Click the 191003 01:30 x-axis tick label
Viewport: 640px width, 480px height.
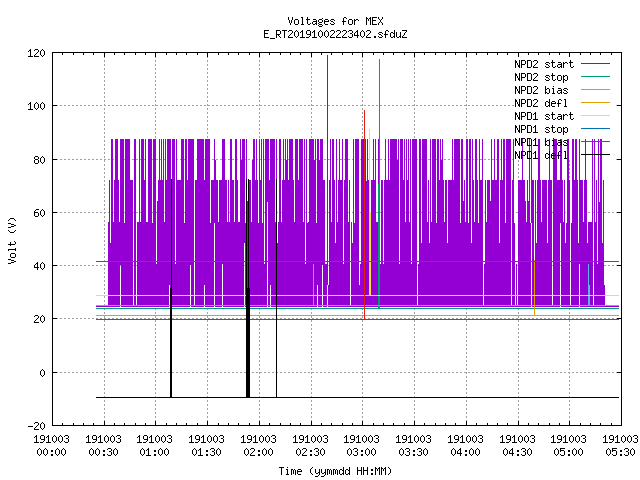[206, 446]
